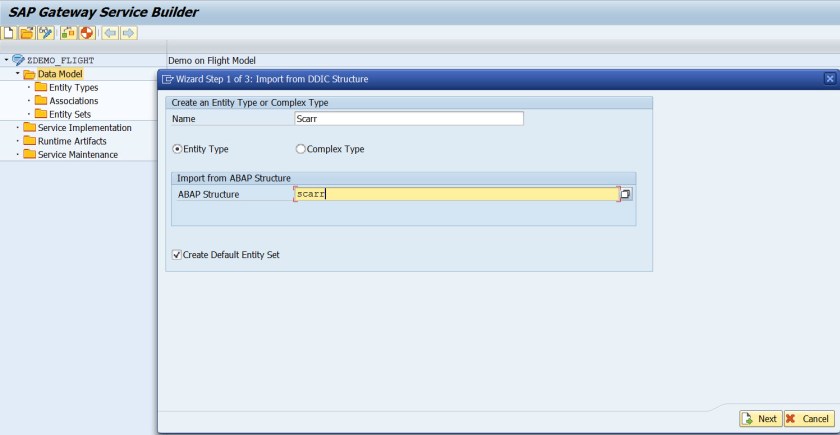Expand the Entity Sets node
The height and width of the screenshot is (435, 840).
[29, 114]
